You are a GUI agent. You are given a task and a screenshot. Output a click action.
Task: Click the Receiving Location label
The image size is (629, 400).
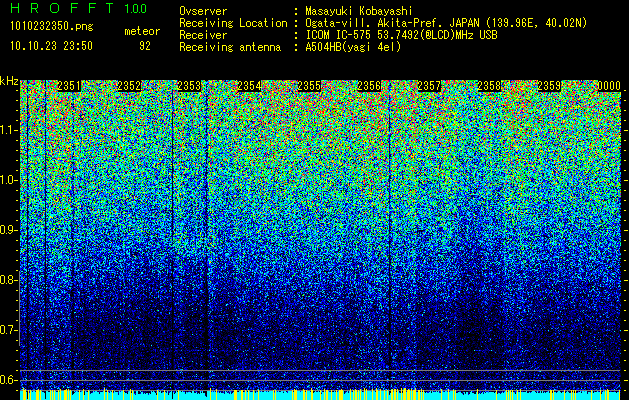click(233, 23)
